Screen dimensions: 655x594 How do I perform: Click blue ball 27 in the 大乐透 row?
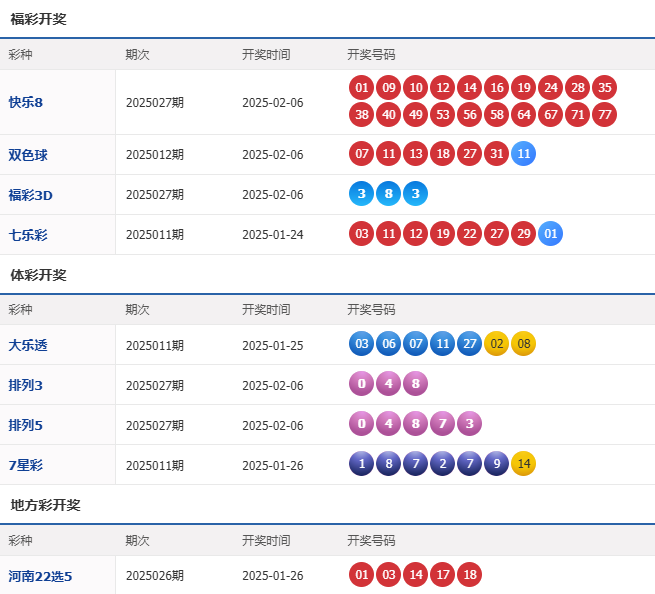[470, 344]
